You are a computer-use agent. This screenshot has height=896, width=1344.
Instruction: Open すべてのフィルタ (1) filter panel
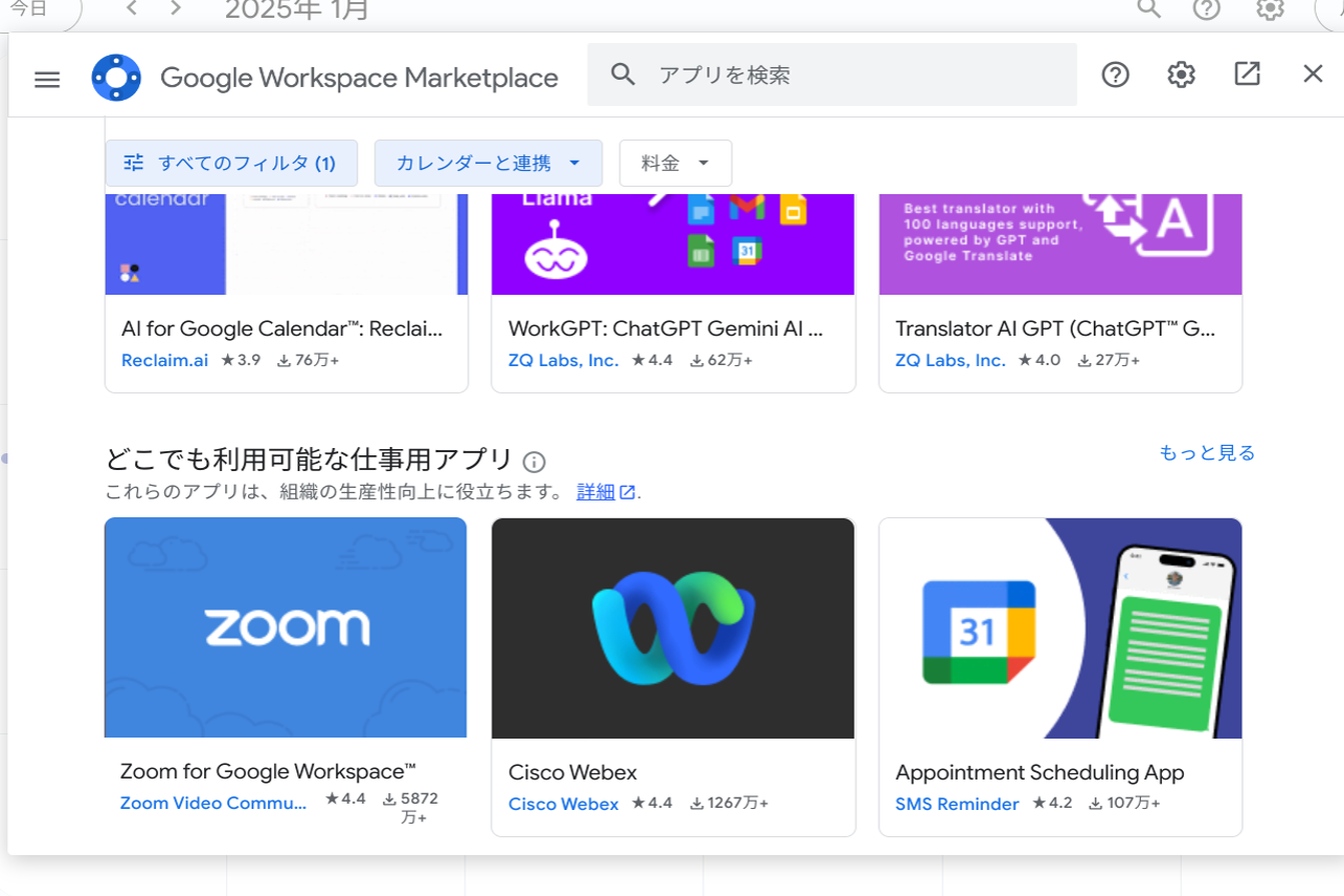tap(231, 163)
